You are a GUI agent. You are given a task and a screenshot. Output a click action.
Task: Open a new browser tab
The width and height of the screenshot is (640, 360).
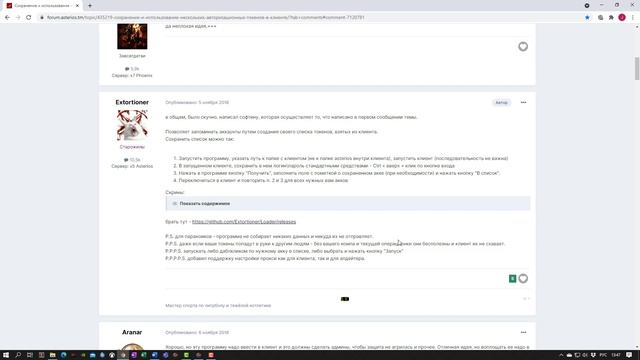click(x=90, y=6)
